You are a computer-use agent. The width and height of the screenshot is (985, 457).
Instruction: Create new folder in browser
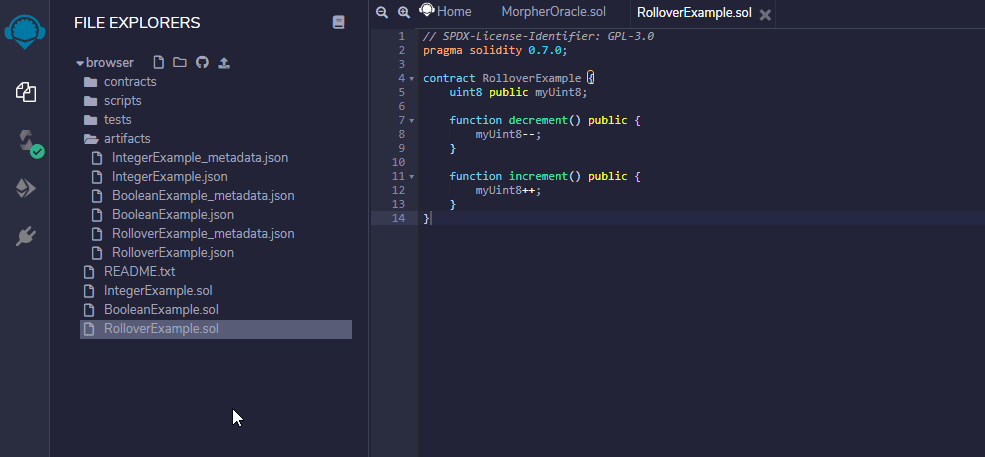point(180,62)
